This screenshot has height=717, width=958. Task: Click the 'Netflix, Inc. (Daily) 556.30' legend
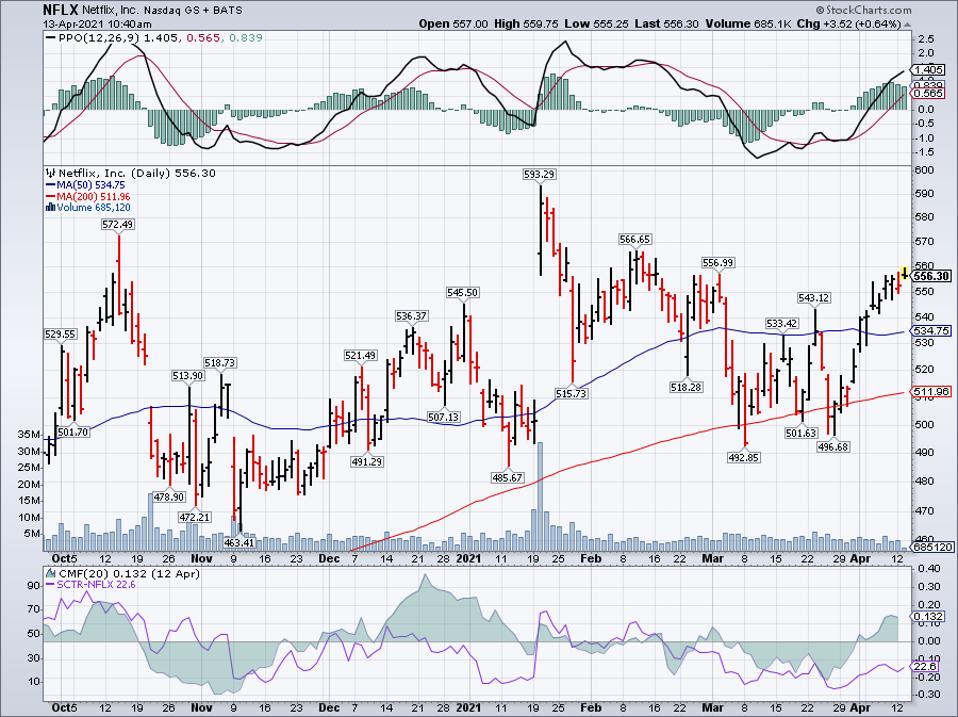pos(137,173)
